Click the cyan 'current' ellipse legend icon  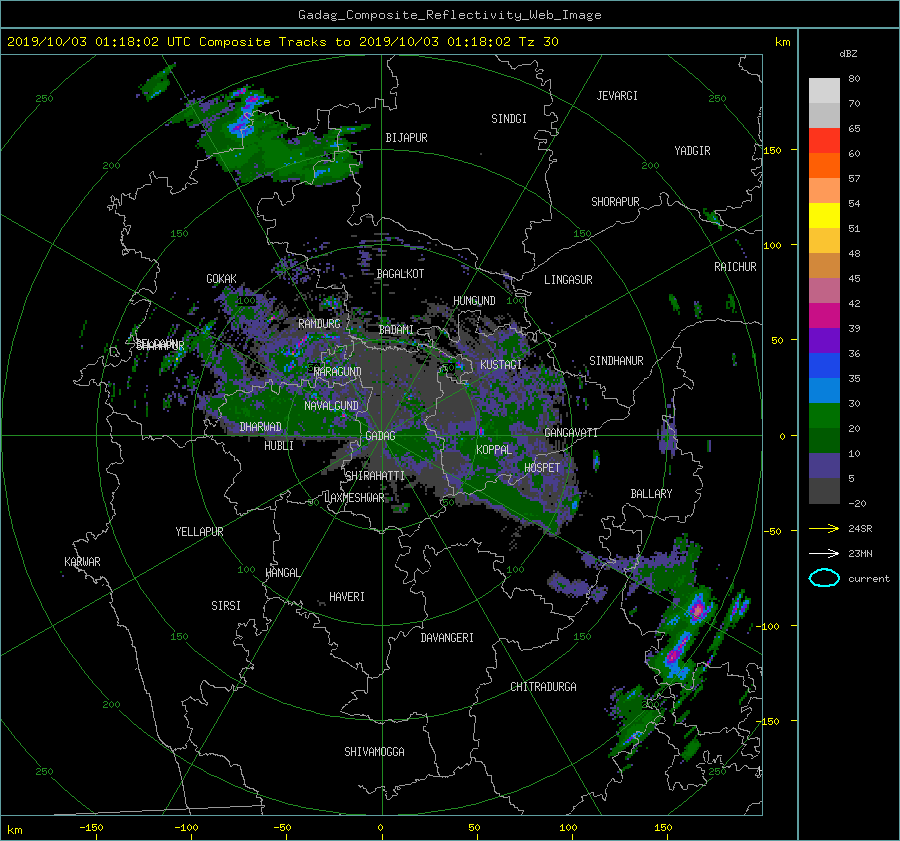824,578
